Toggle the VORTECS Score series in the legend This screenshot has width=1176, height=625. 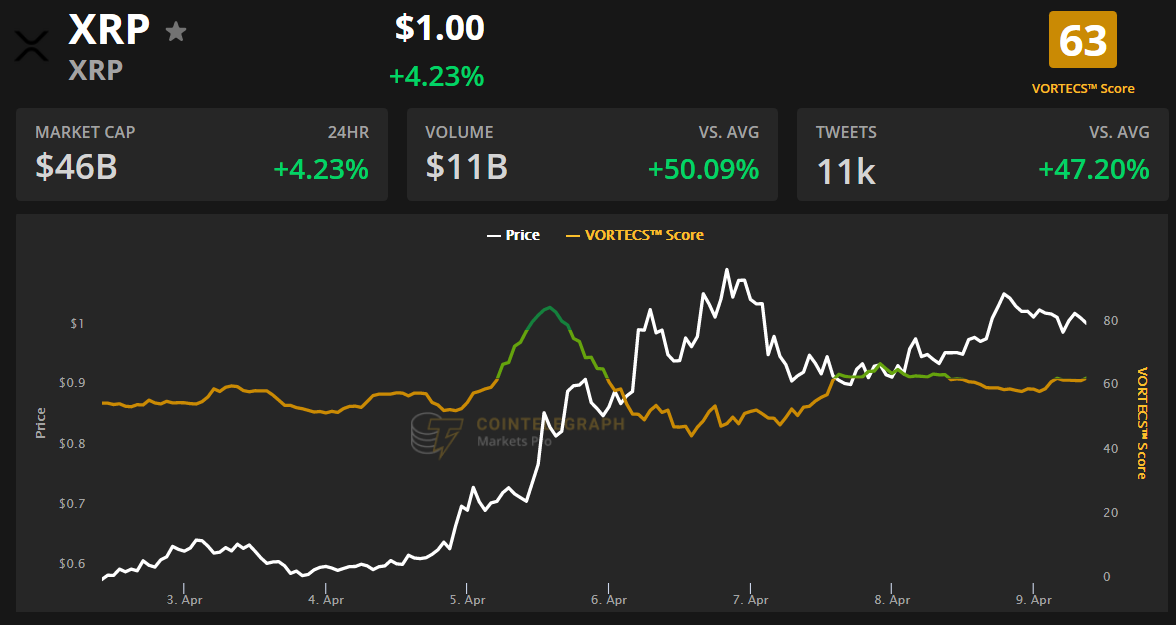tap(635, 234)
